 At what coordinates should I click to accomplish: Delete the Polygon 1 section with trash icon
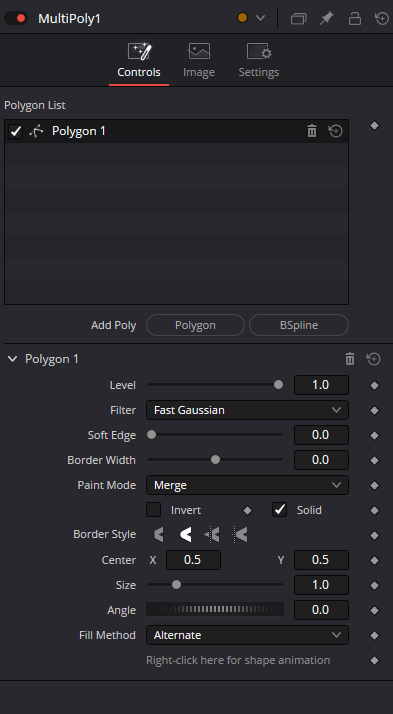pos(349,359)
